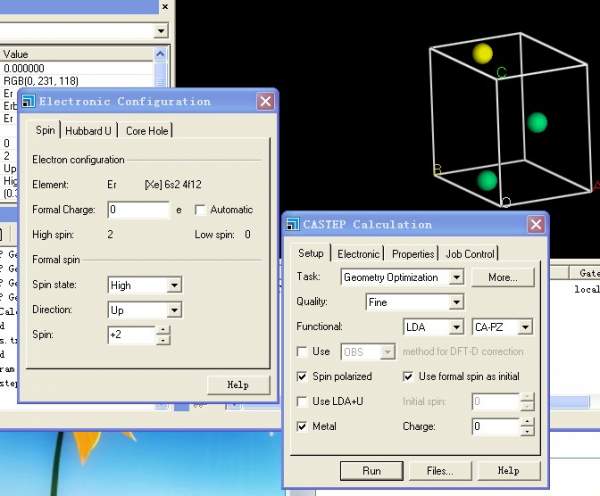This screenshot has width=600, height=496.
Task: Enable the Use LDA+U checkbox
Action: tap(302, 401)
